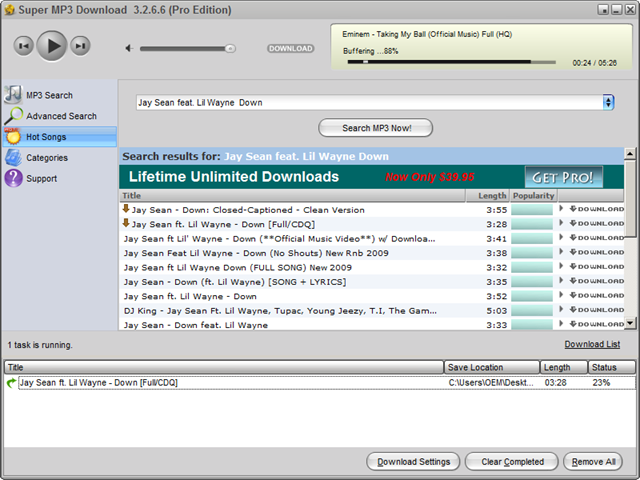The height and width of the screenshot is (480, 640).
Task: Seek within the Eminem track progress bar
Action: 451,62
